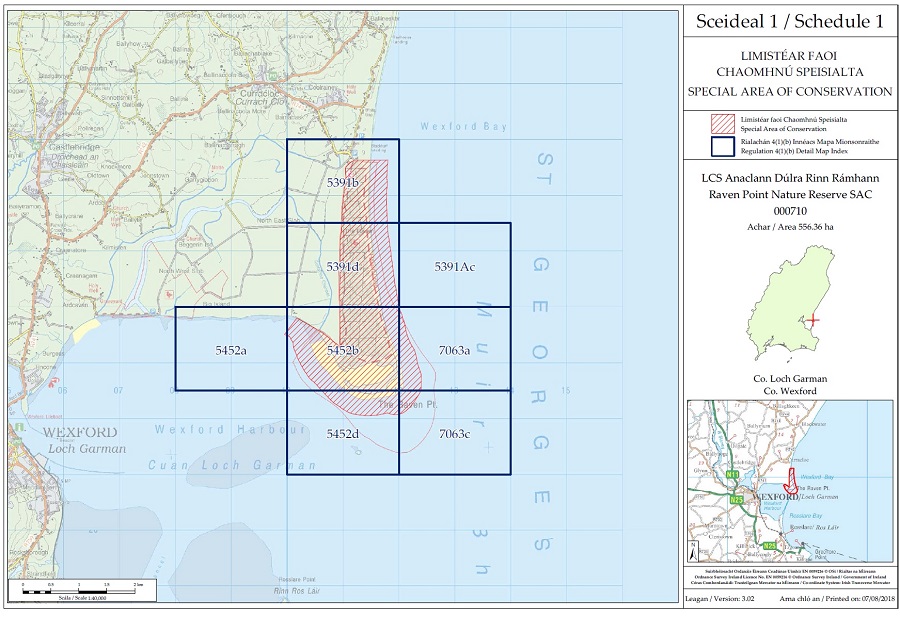Image resolution: width=900 pixels, height=617 pixels.
Task: Click 'LCS Anaclann Dúlra Rinn Rámhann'
Action: tap(790, 178)
